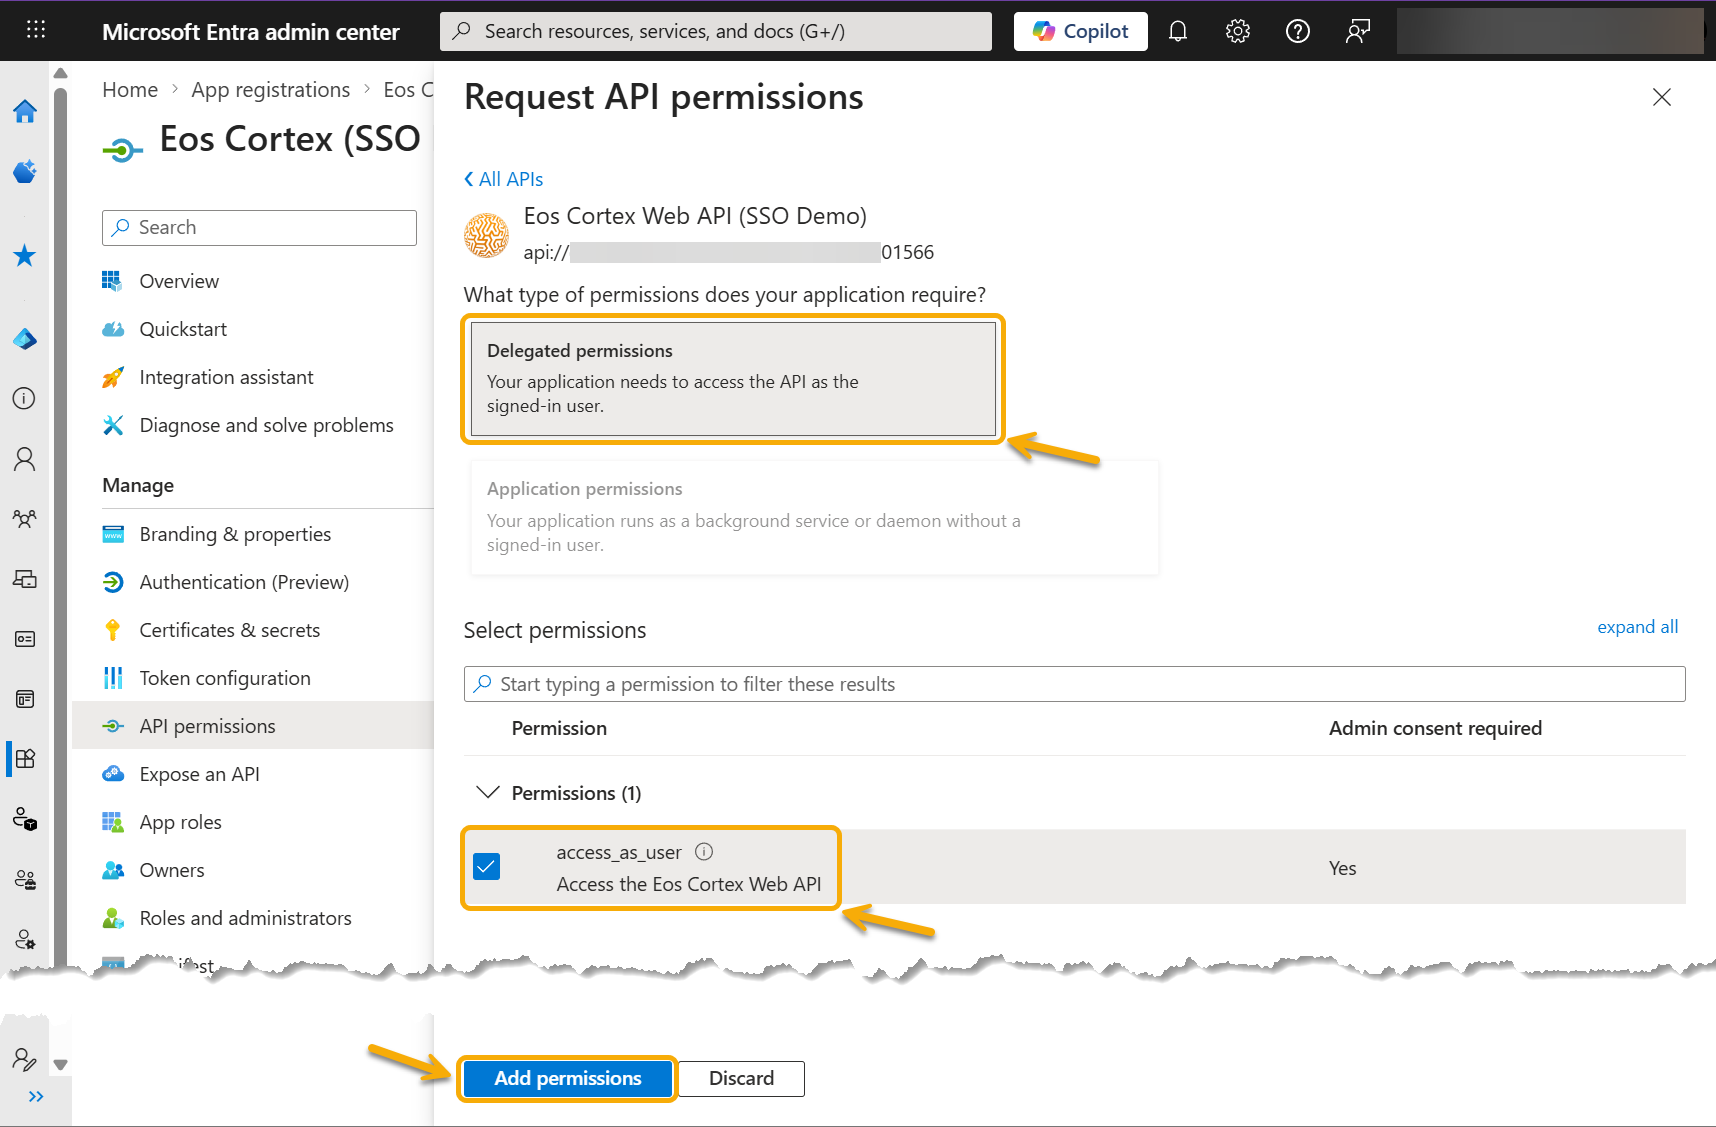The height and width of the screenshot is (1127, 1716).
Task: Focus the app menu Search box
Action: click(x=259, y=228)
